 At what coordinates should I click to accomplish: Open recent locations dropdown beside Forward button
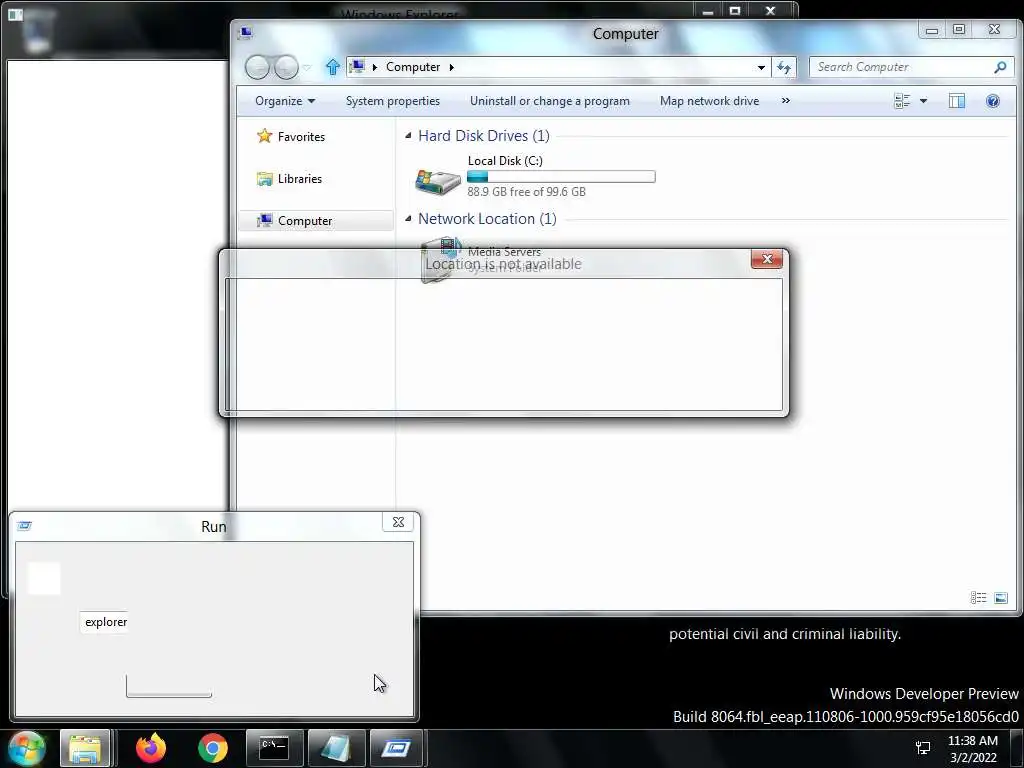click(x=307, y=68)
